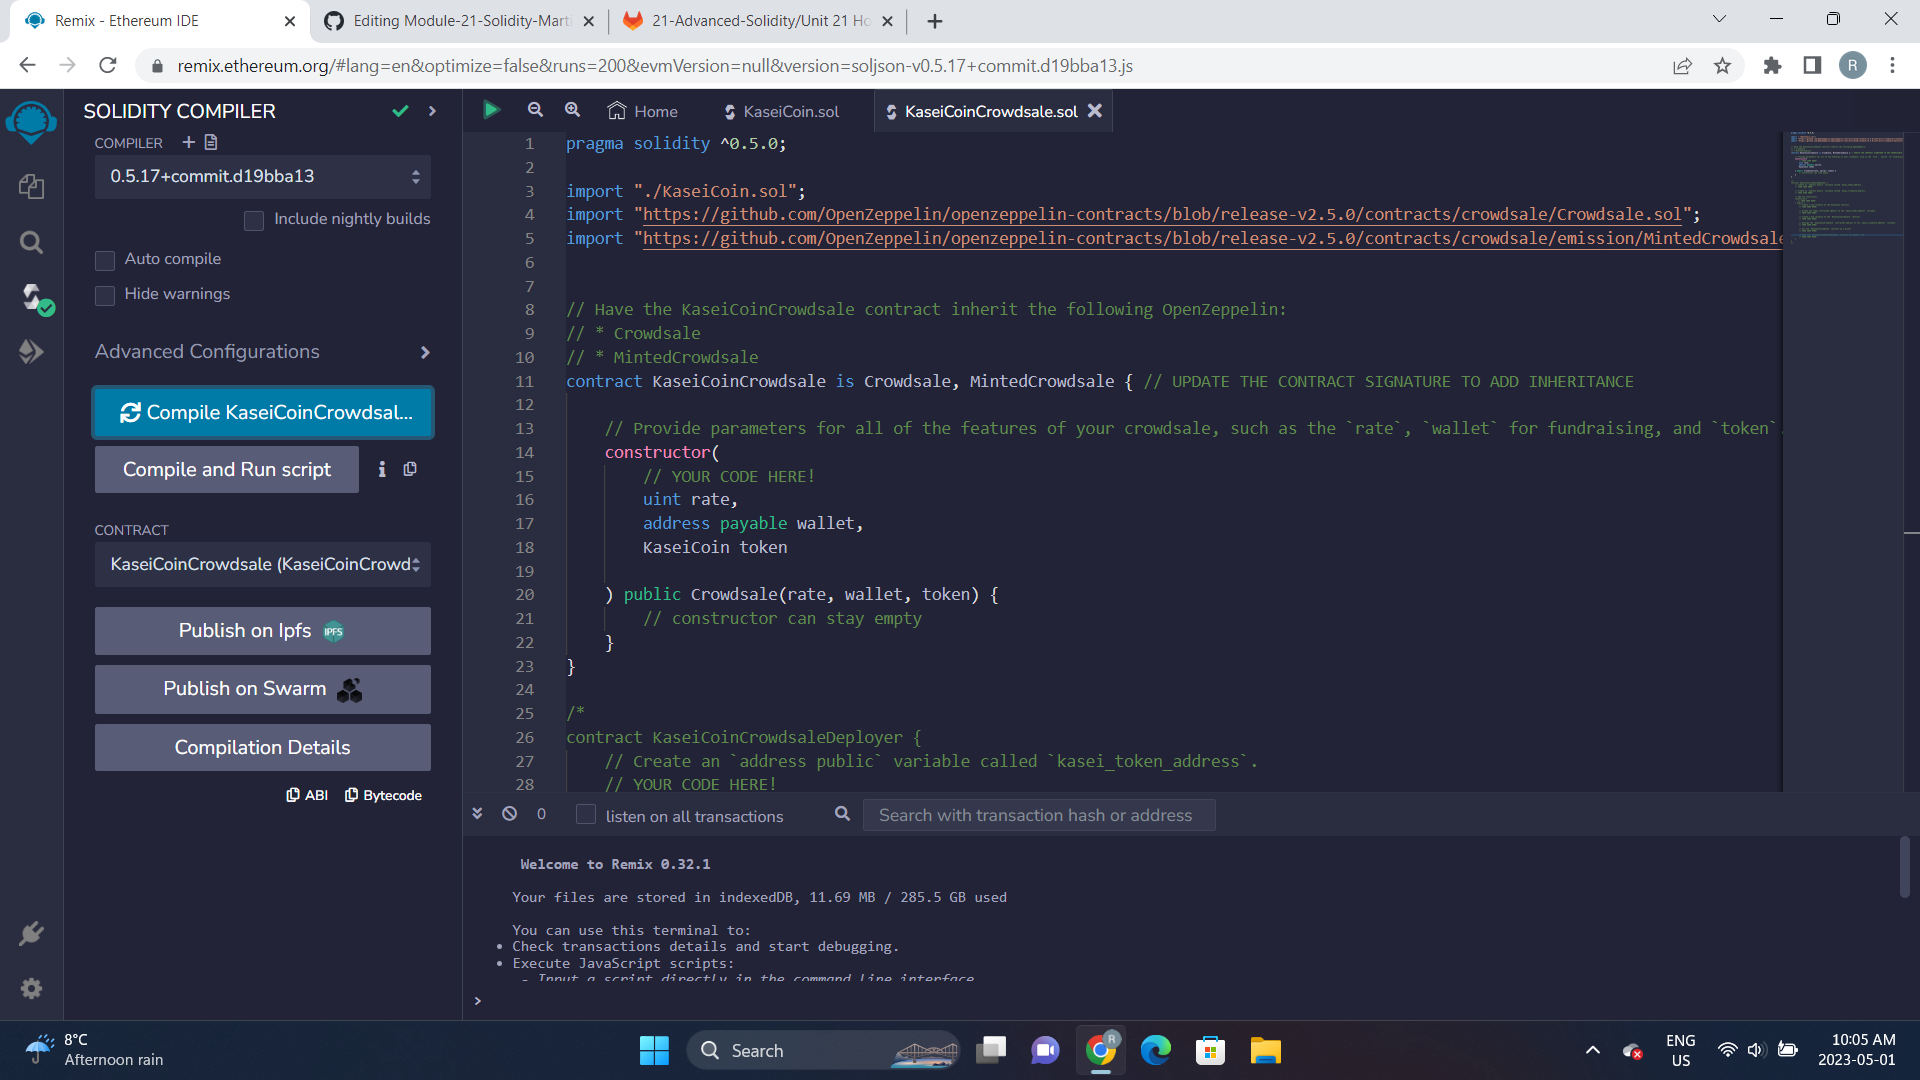
Task: Open the KaseiCoinCrowdsale contract dropdown
Action: pos(263,565)
